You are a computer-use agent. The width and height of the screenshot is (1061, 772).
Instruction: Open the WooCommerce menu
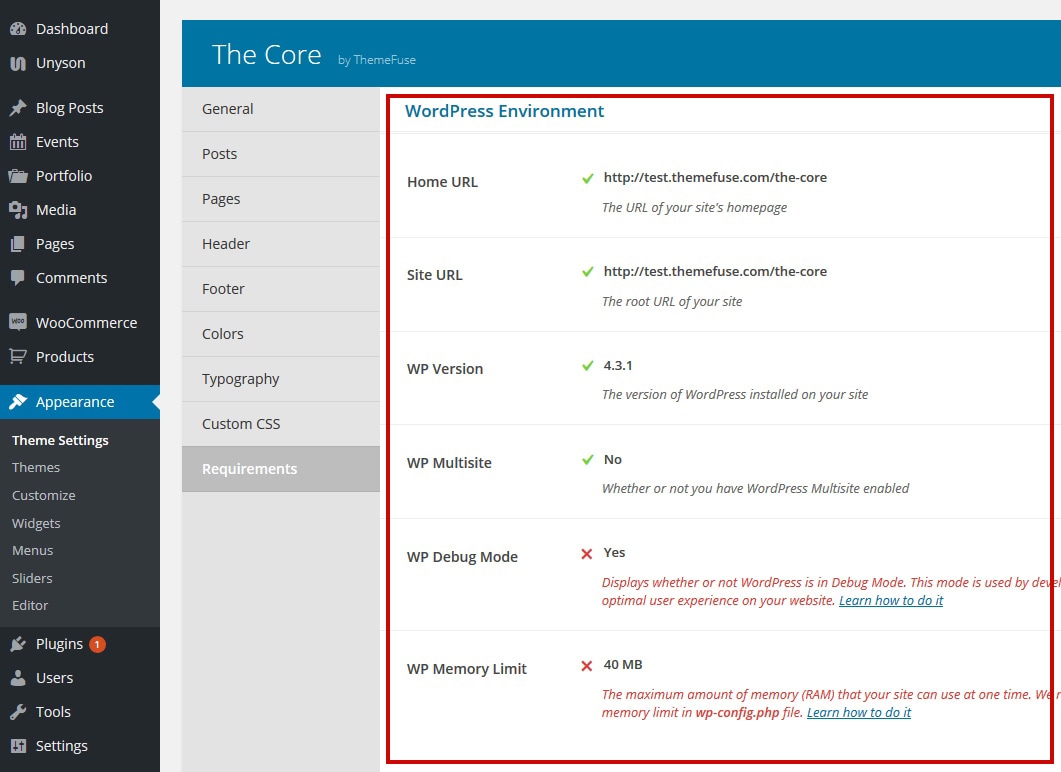[x=80, y=323]
